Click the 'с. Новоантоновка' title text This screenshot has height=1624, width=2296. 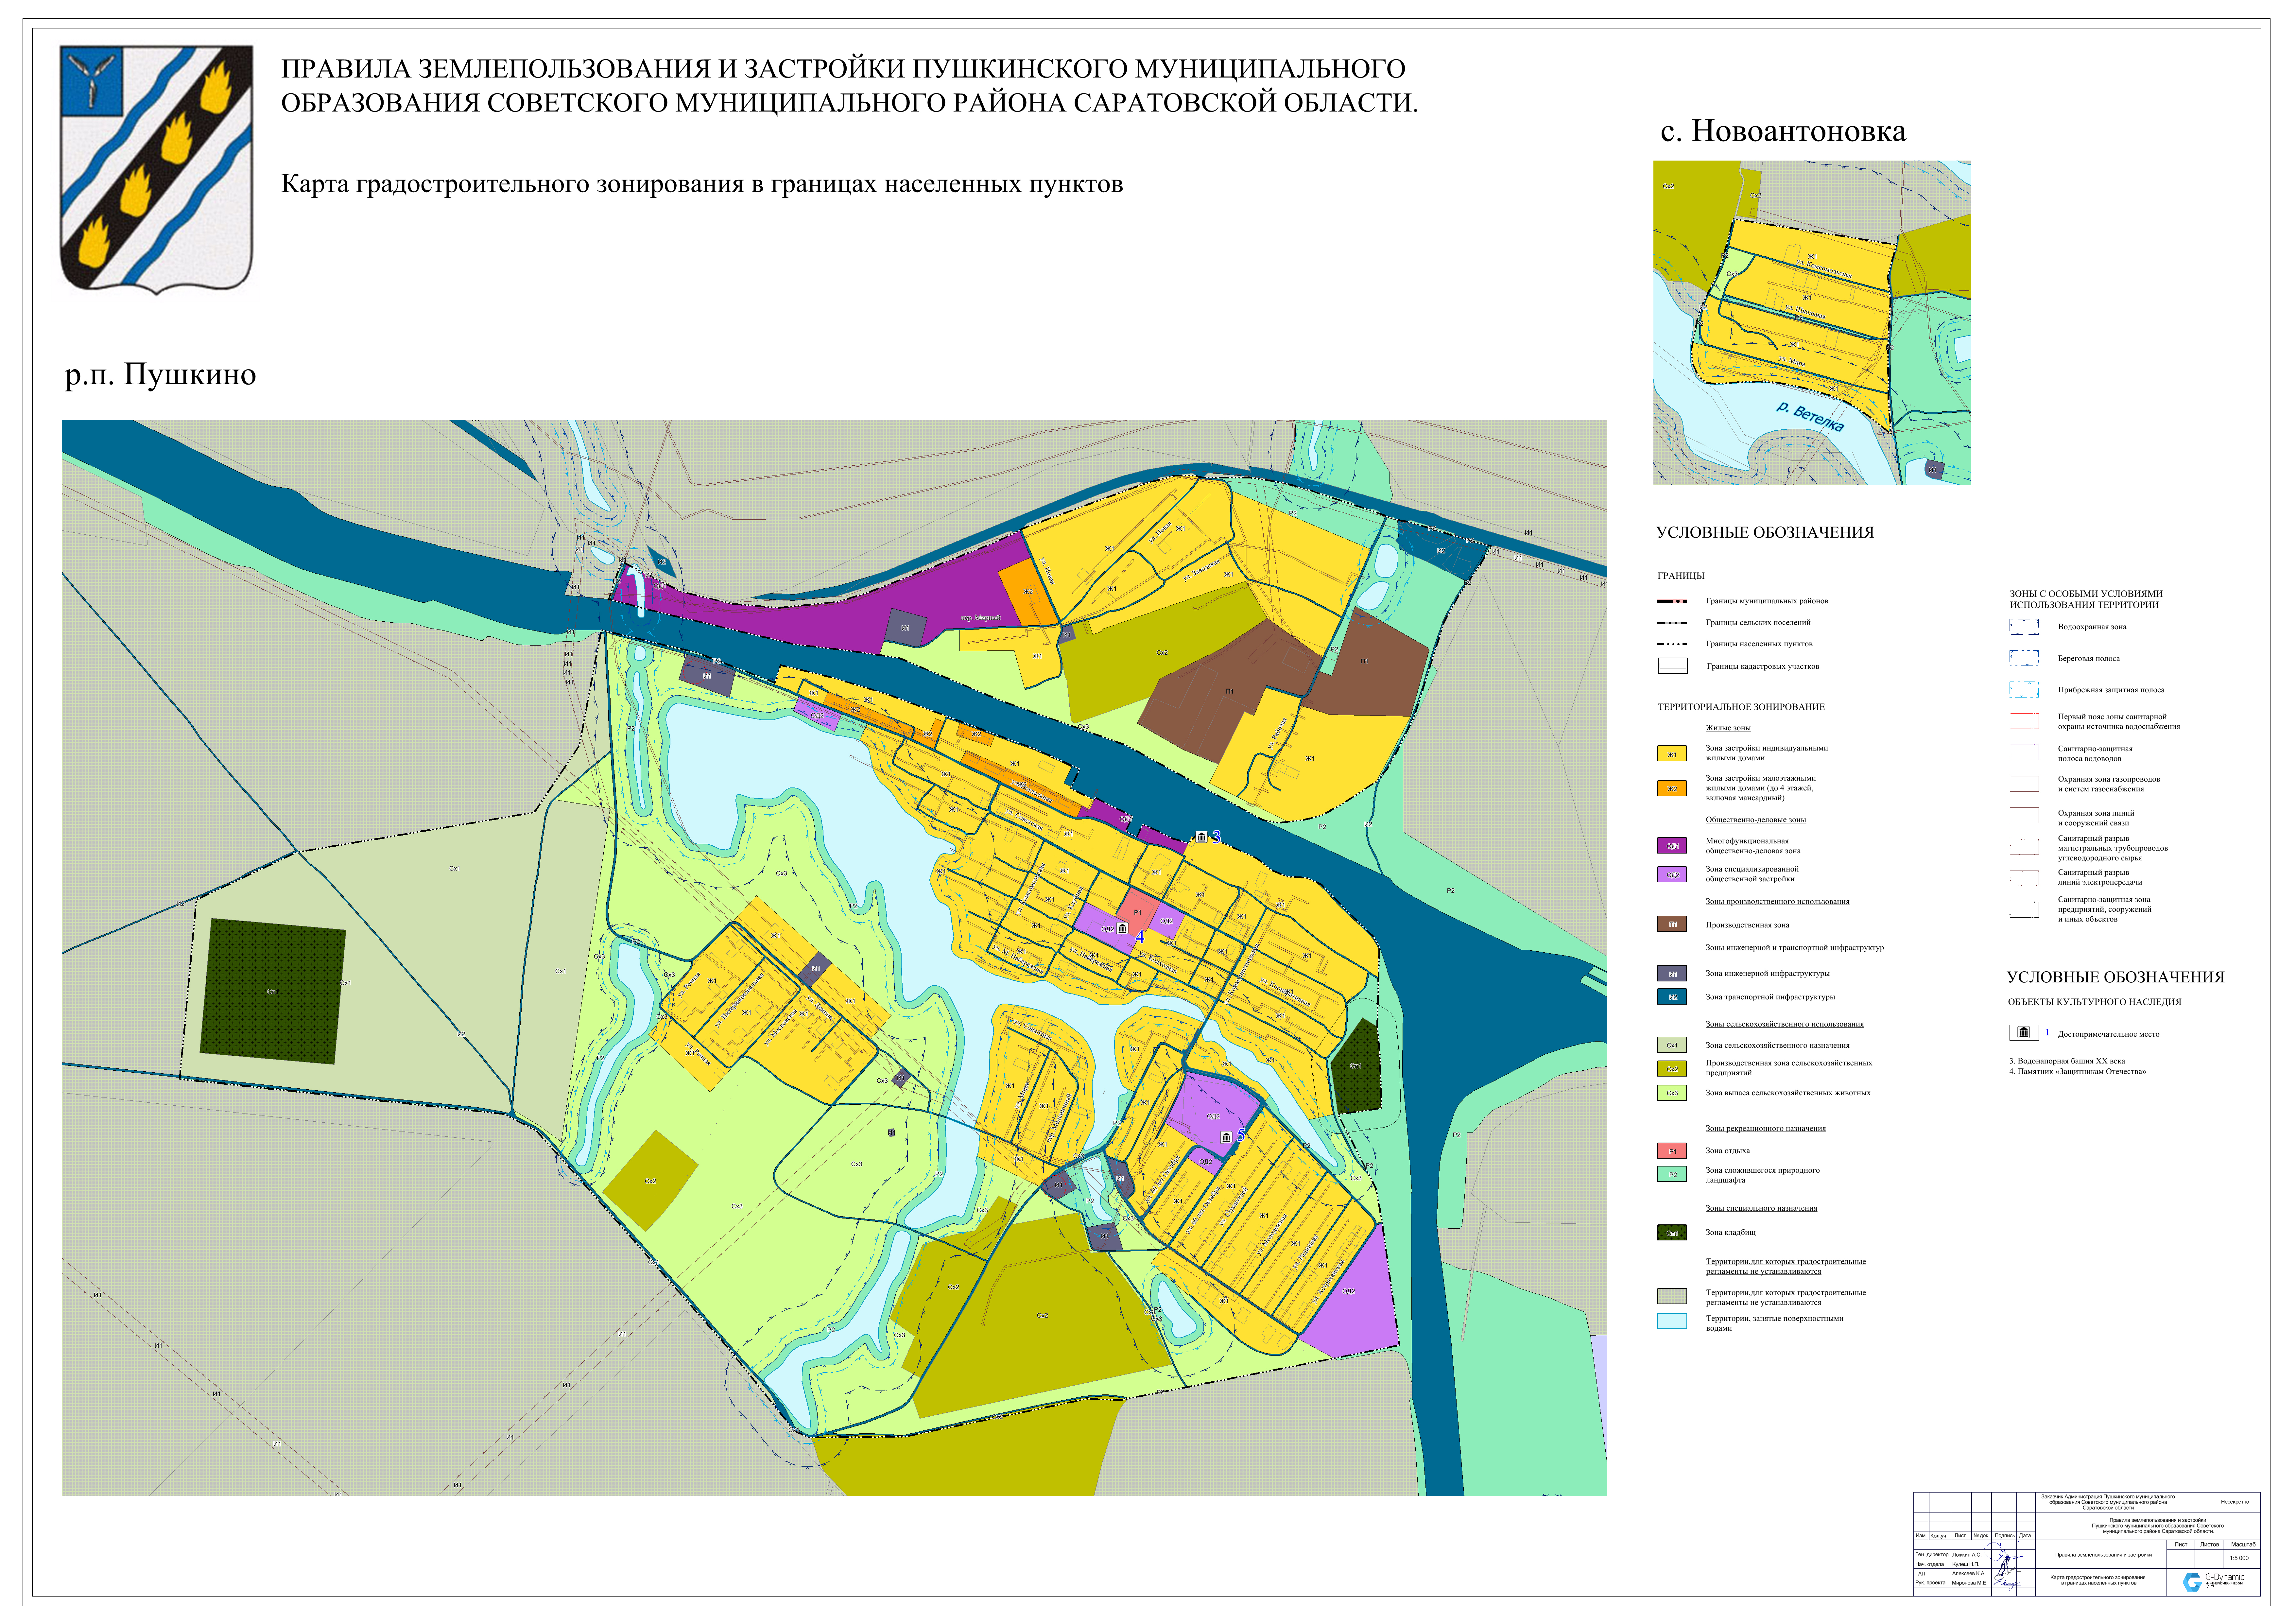(1783, 131)
